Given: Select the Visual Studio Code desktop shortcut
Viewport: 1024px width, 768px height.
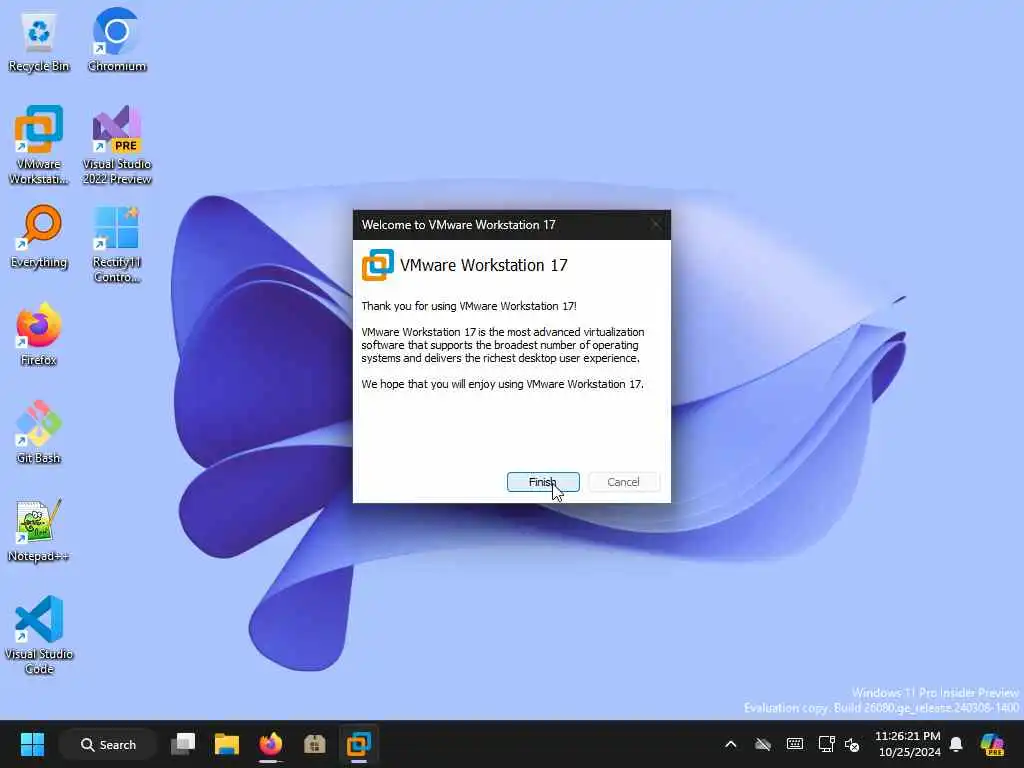Looking at the screenshot, I should [x=39, y=635].
